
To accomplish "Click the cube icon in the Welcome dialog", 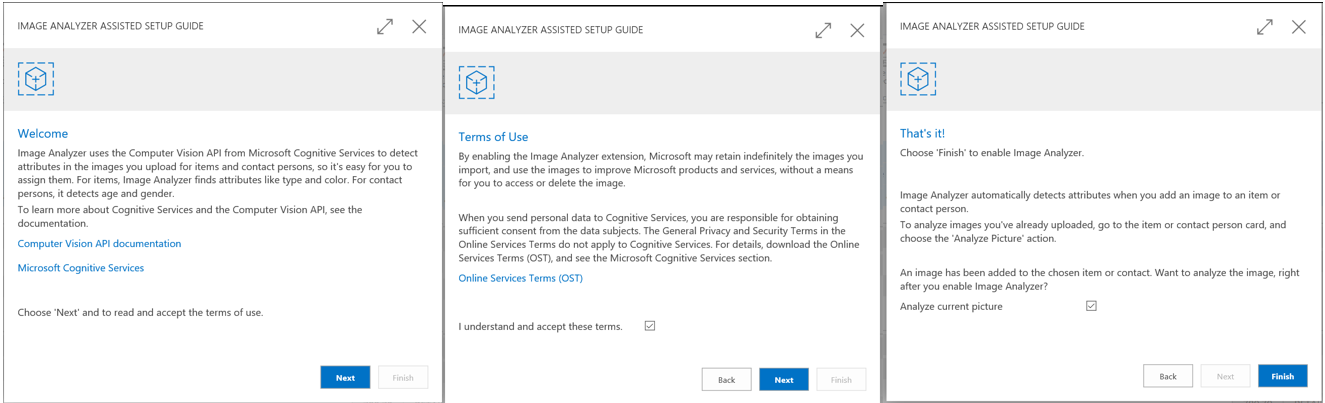I will point(36,79).
